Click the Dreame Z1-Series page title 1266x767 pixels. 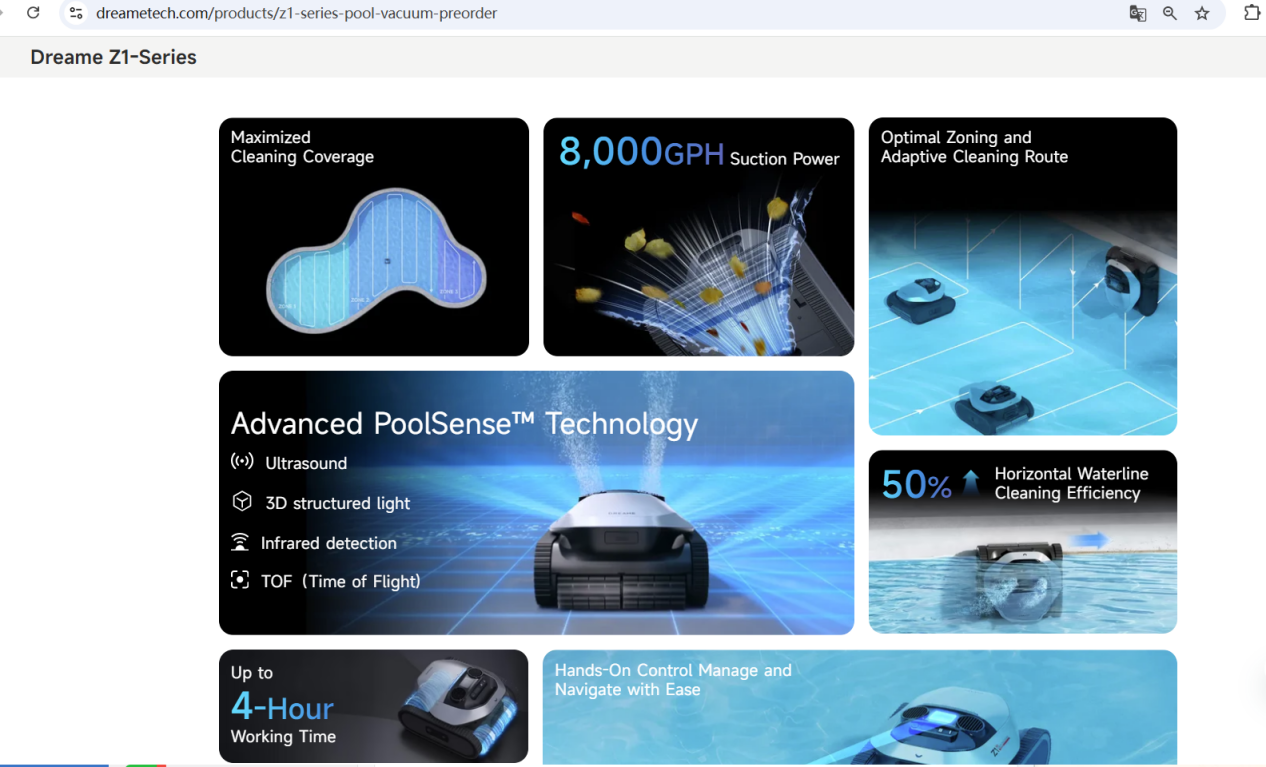coord(114,57)
